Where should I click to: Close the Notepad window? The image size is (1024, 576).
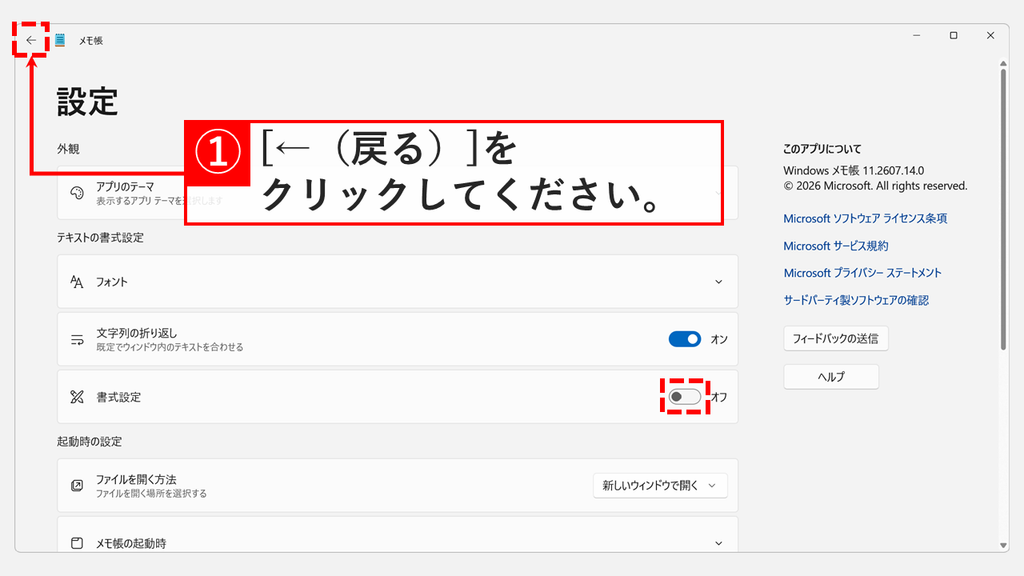(x=990, y=35)
